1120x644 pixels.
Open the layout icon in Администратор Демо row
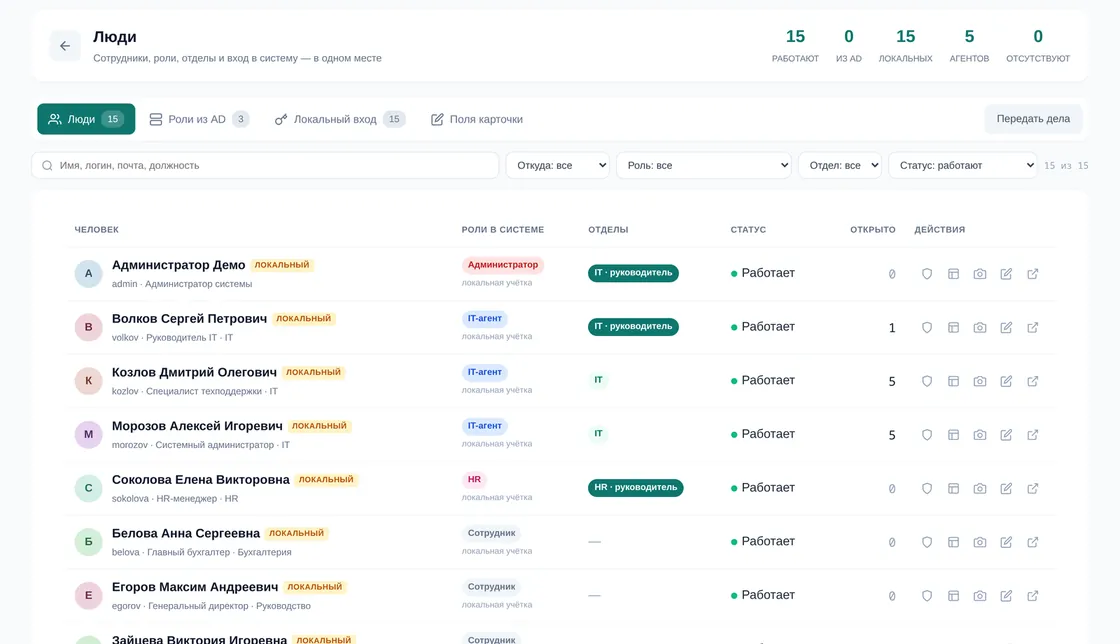point(953,273)
